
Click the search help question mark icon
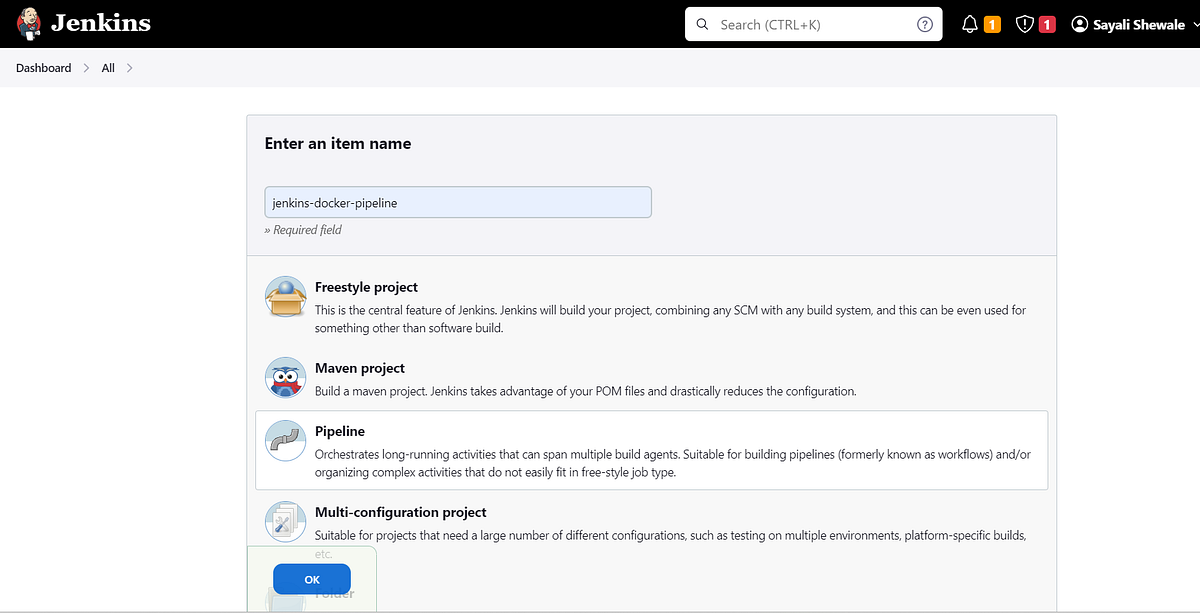[925, 23]
